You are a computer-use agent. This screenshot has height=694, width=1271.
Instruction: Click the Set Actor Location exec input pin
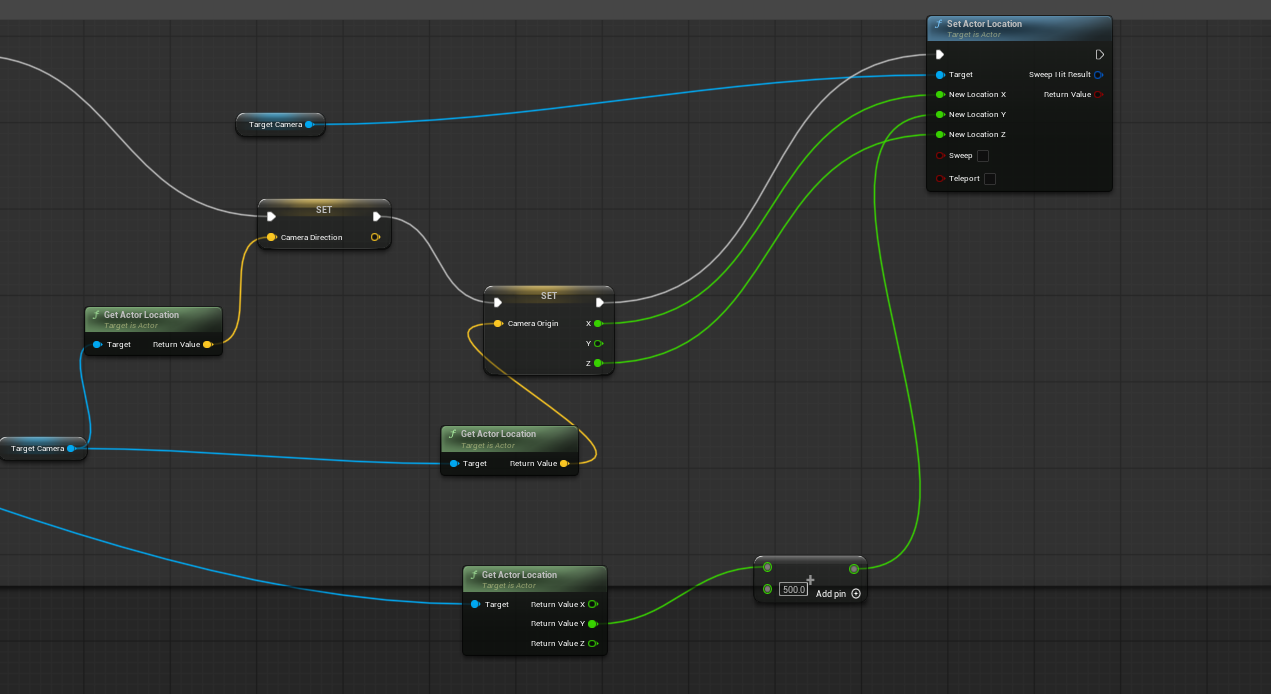tap(940, 55)
